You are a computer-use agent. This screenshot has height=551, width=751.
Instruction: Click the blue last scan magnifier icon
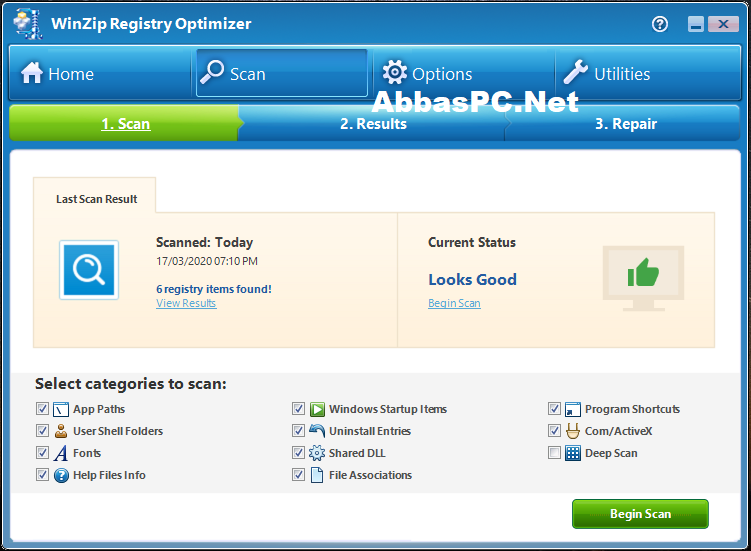point(89,270)
